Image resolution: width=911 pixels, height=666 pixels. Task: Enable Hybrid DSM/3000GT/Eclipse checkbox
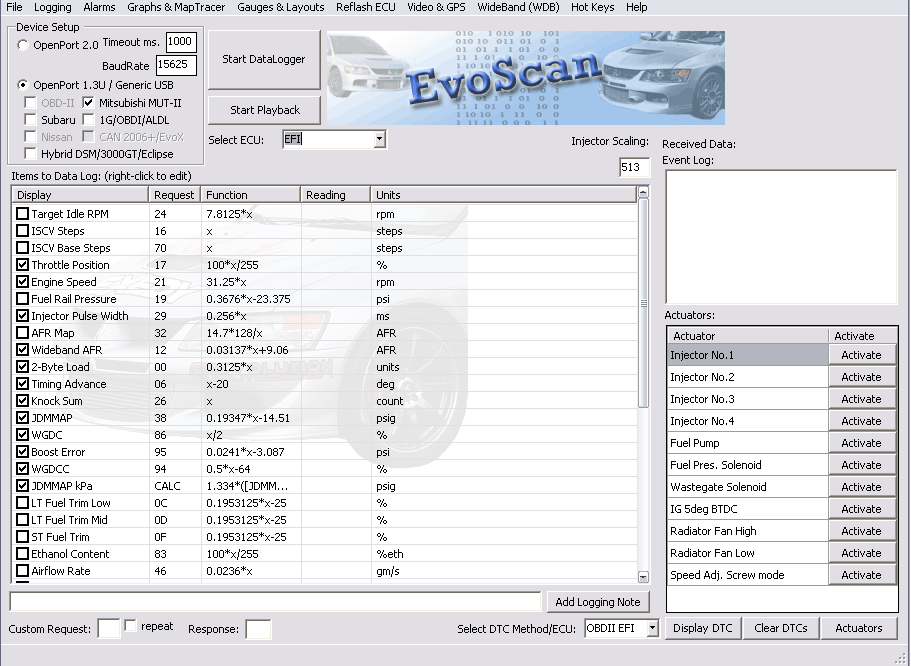point(30,154)
